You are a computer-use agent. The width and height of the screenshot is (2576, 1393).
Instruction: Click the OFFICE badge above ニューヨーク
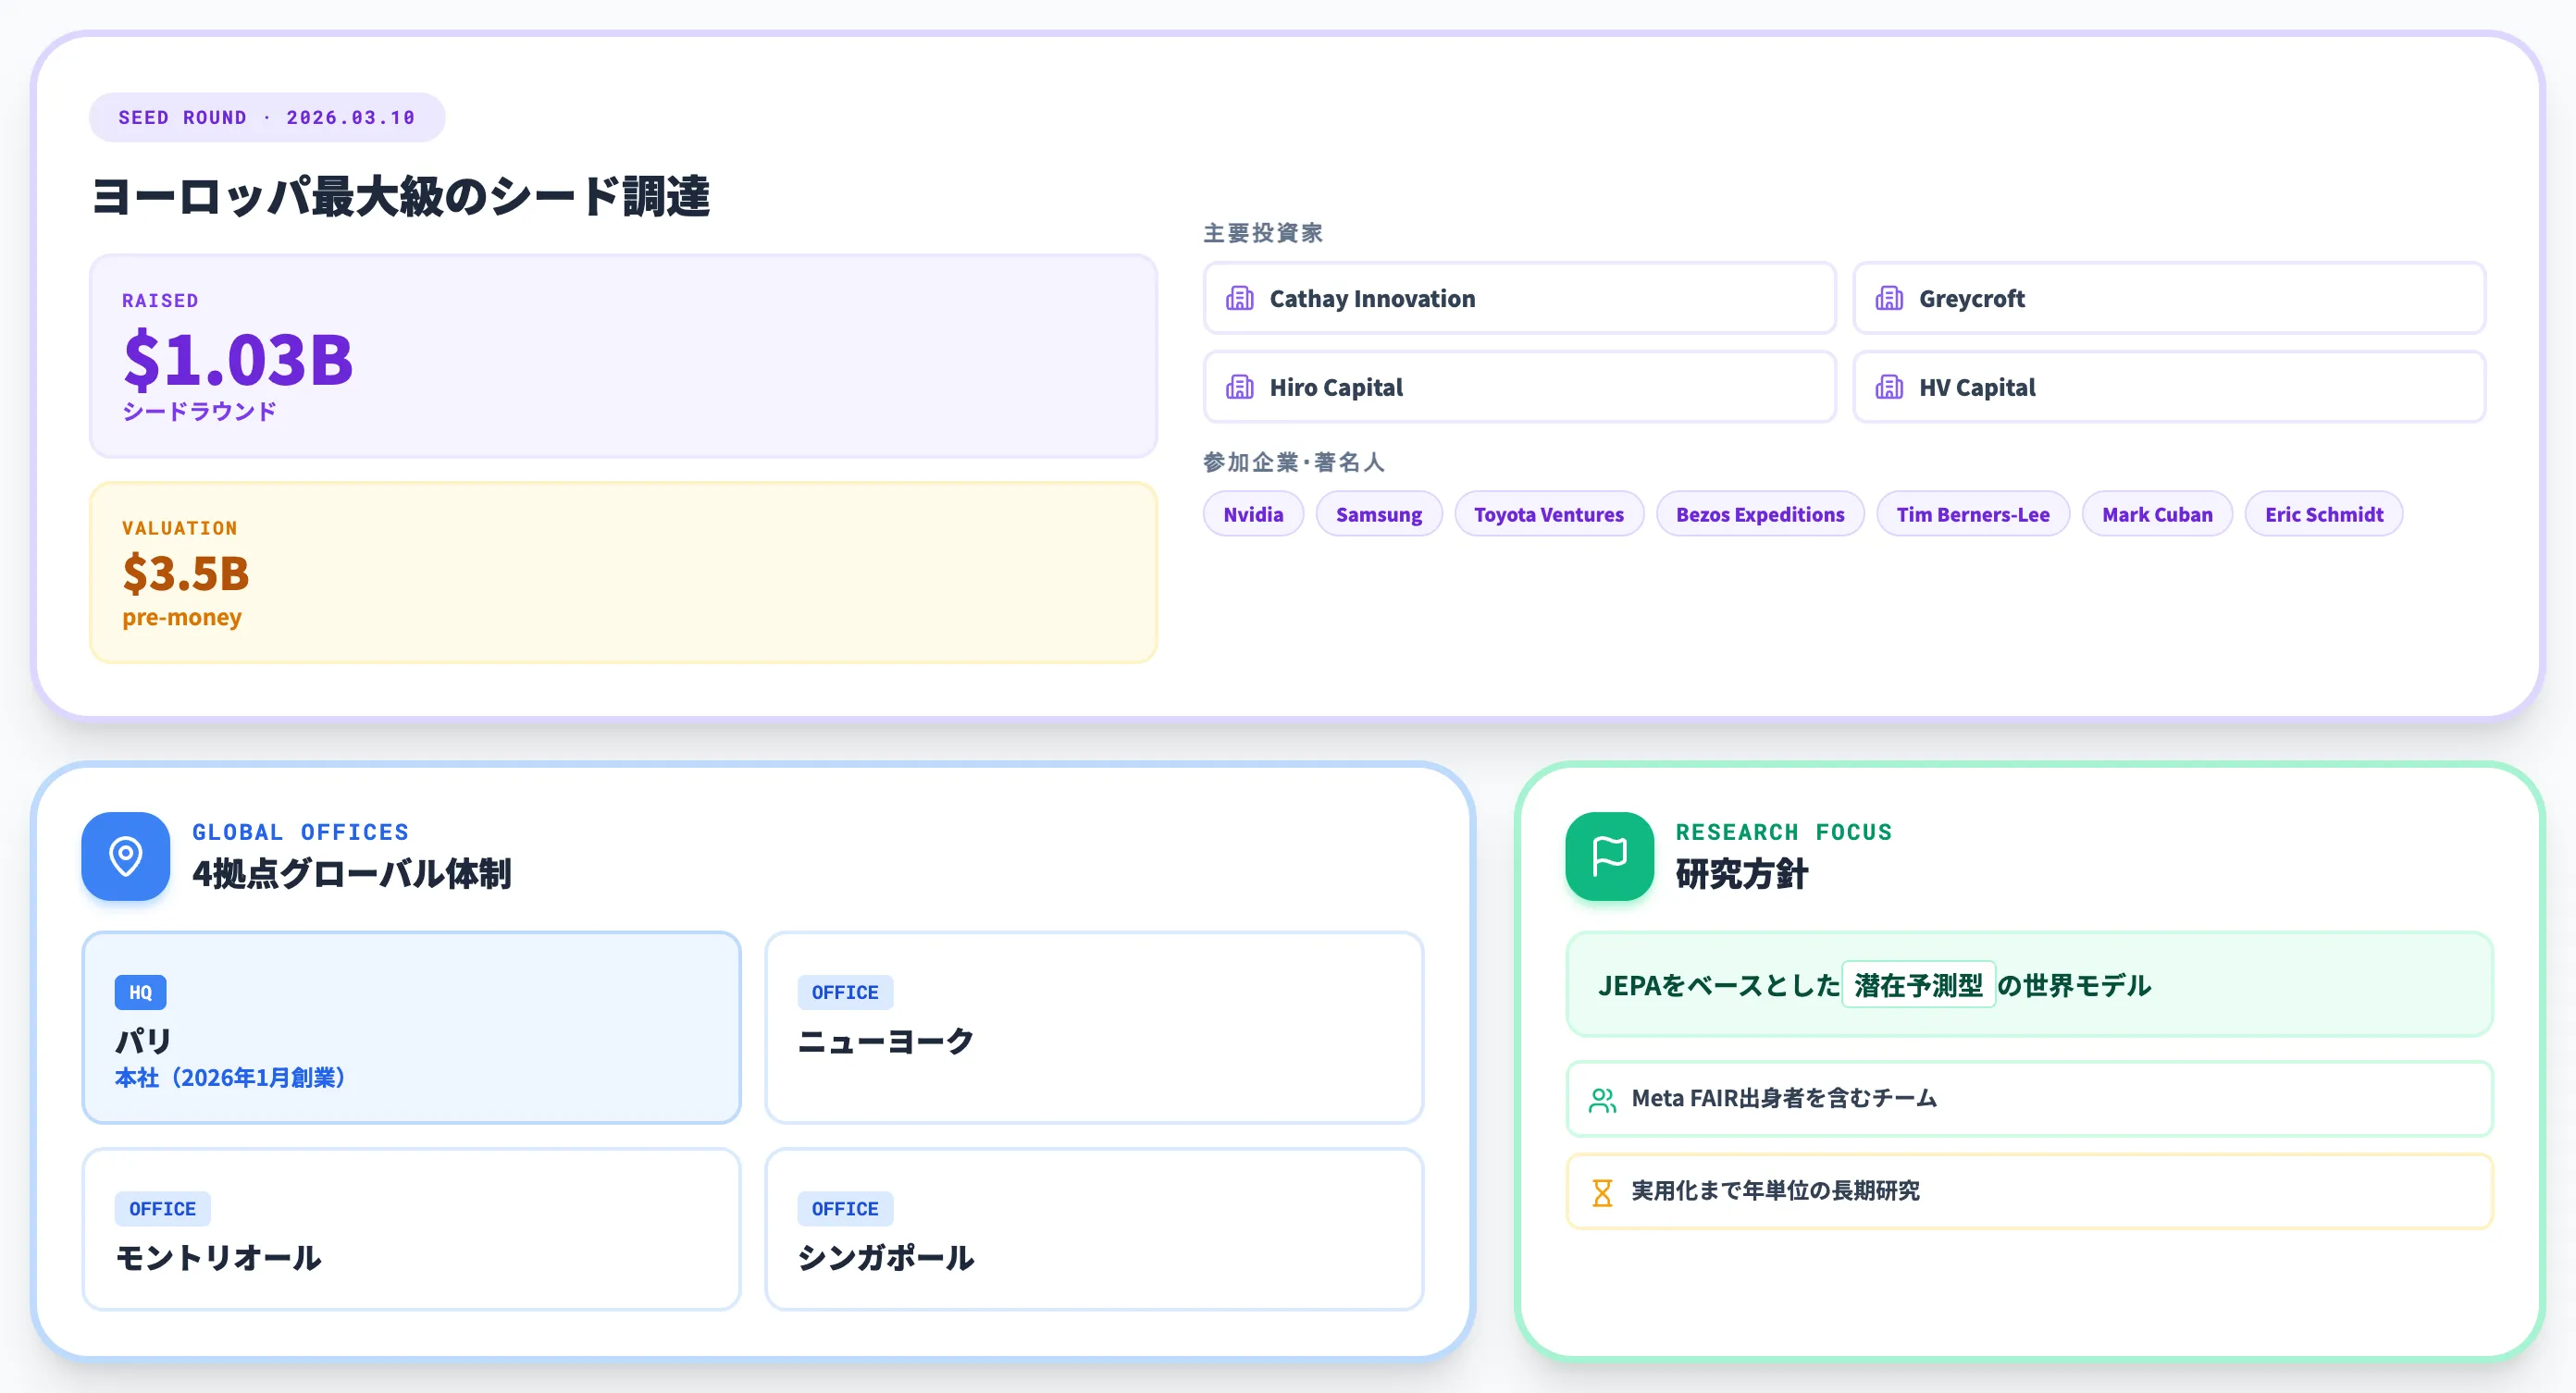click(x=845, y=992)
